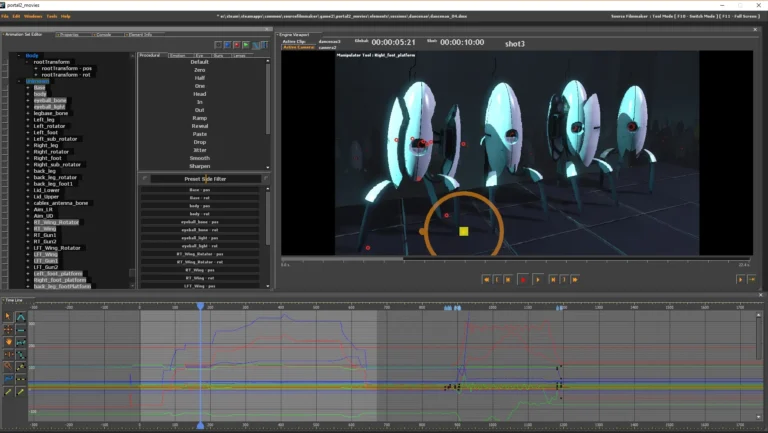The height and width of the screenshot is (433, 768).
Task: Jump to the last frame with fast-forward button
Action: [x=575, y=280]
